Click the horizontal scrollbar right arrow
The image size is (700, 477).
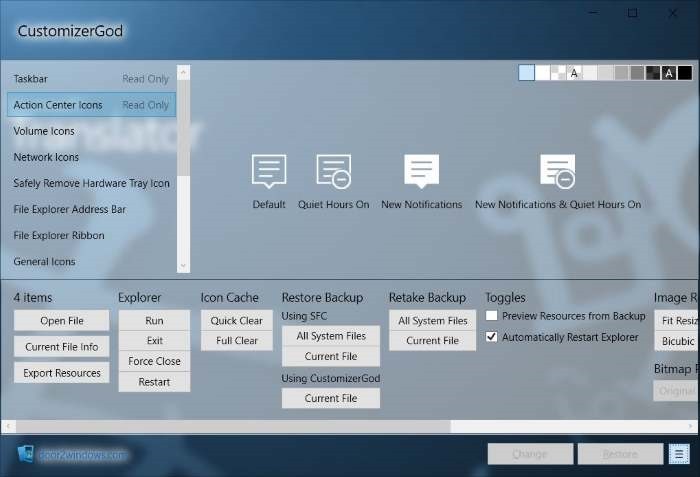tap(690, 427)
